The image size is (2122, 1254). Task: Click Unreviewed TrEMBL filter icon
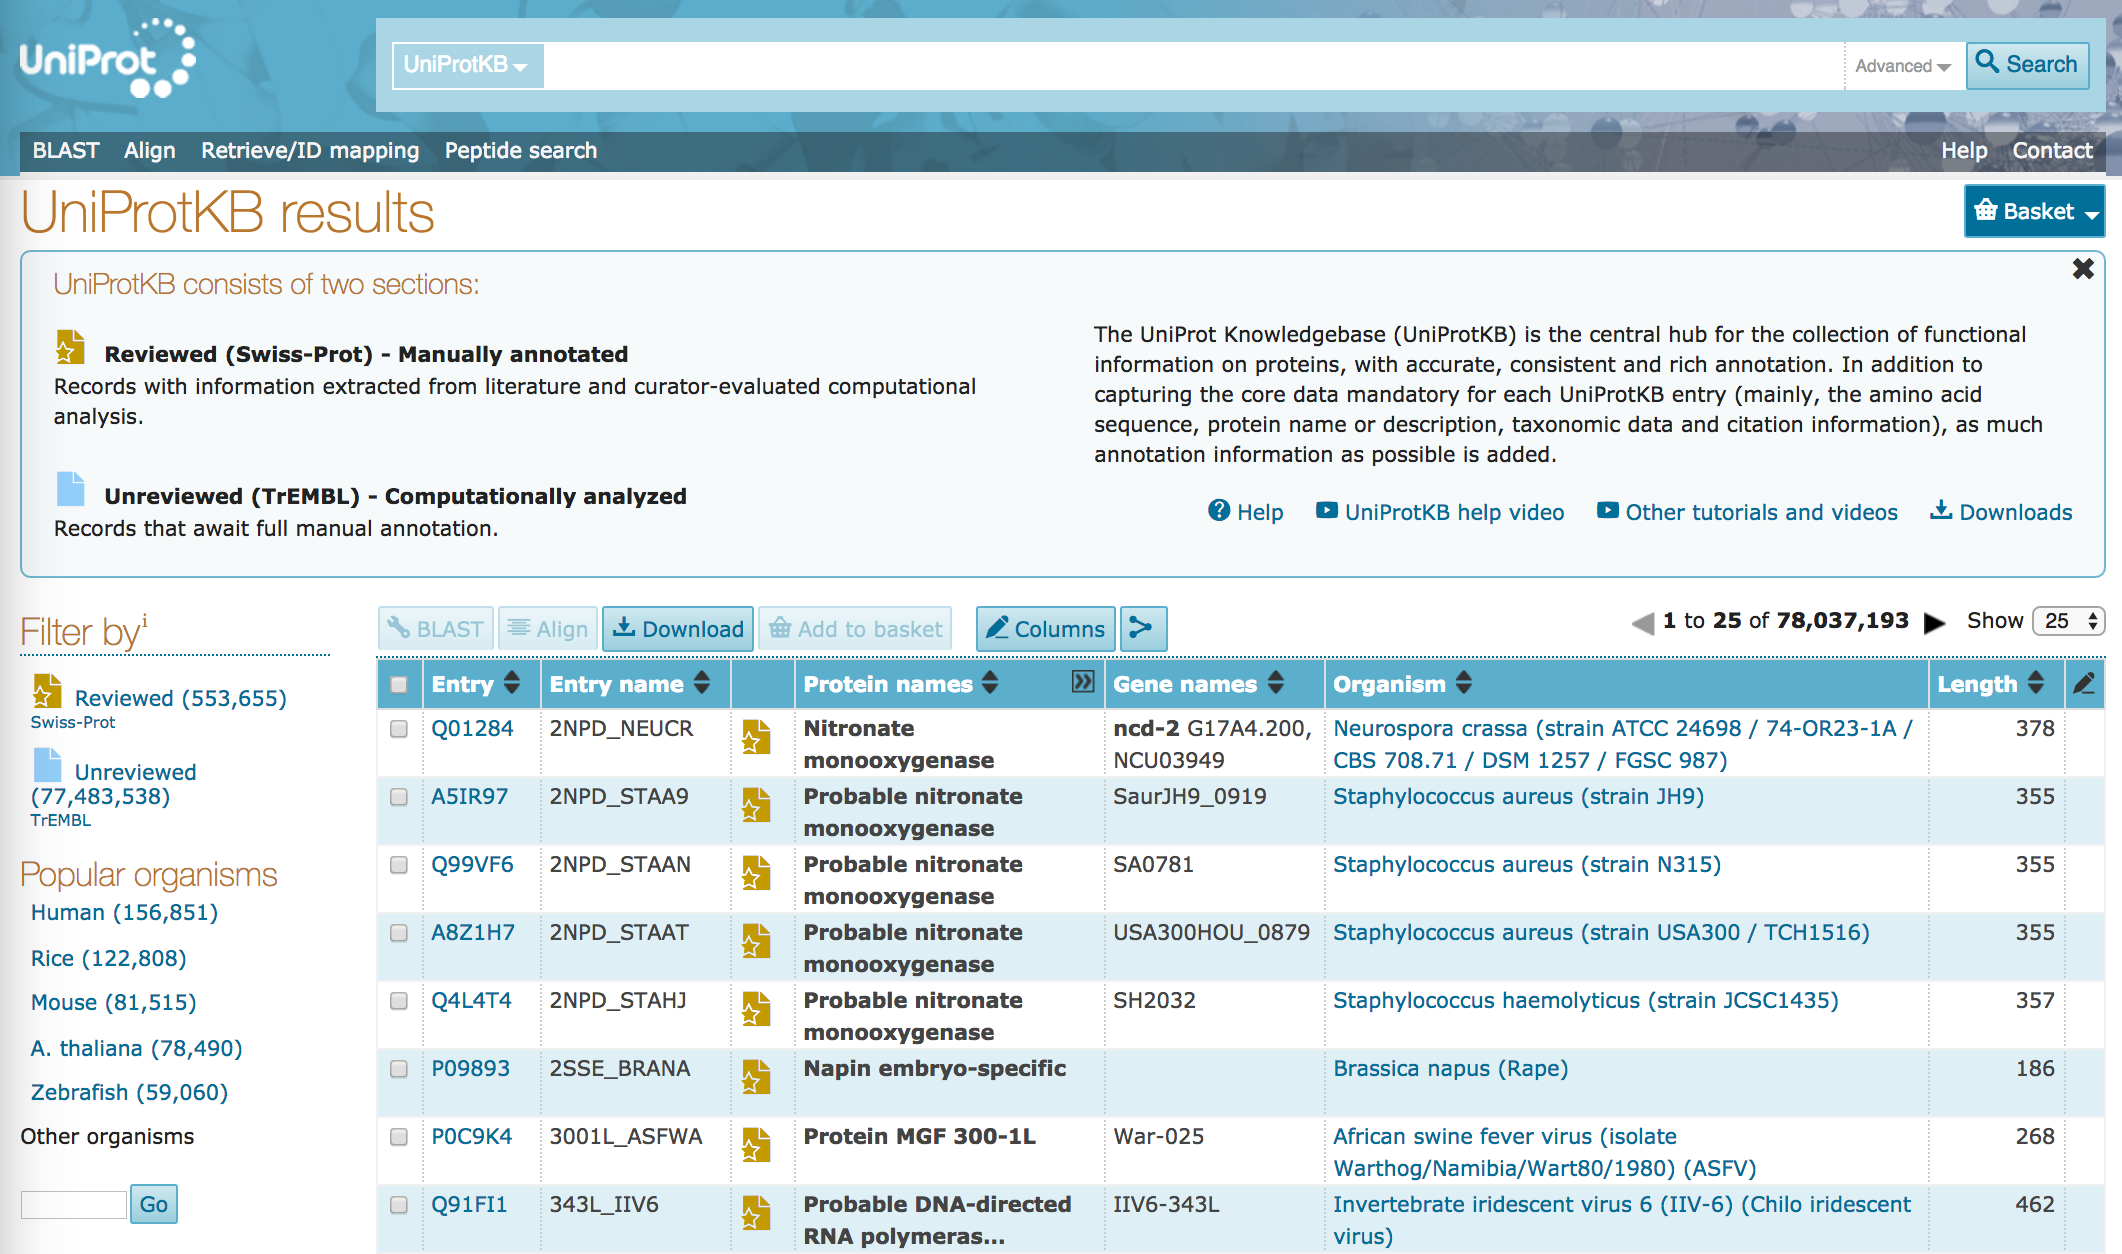tap(48, 765)
